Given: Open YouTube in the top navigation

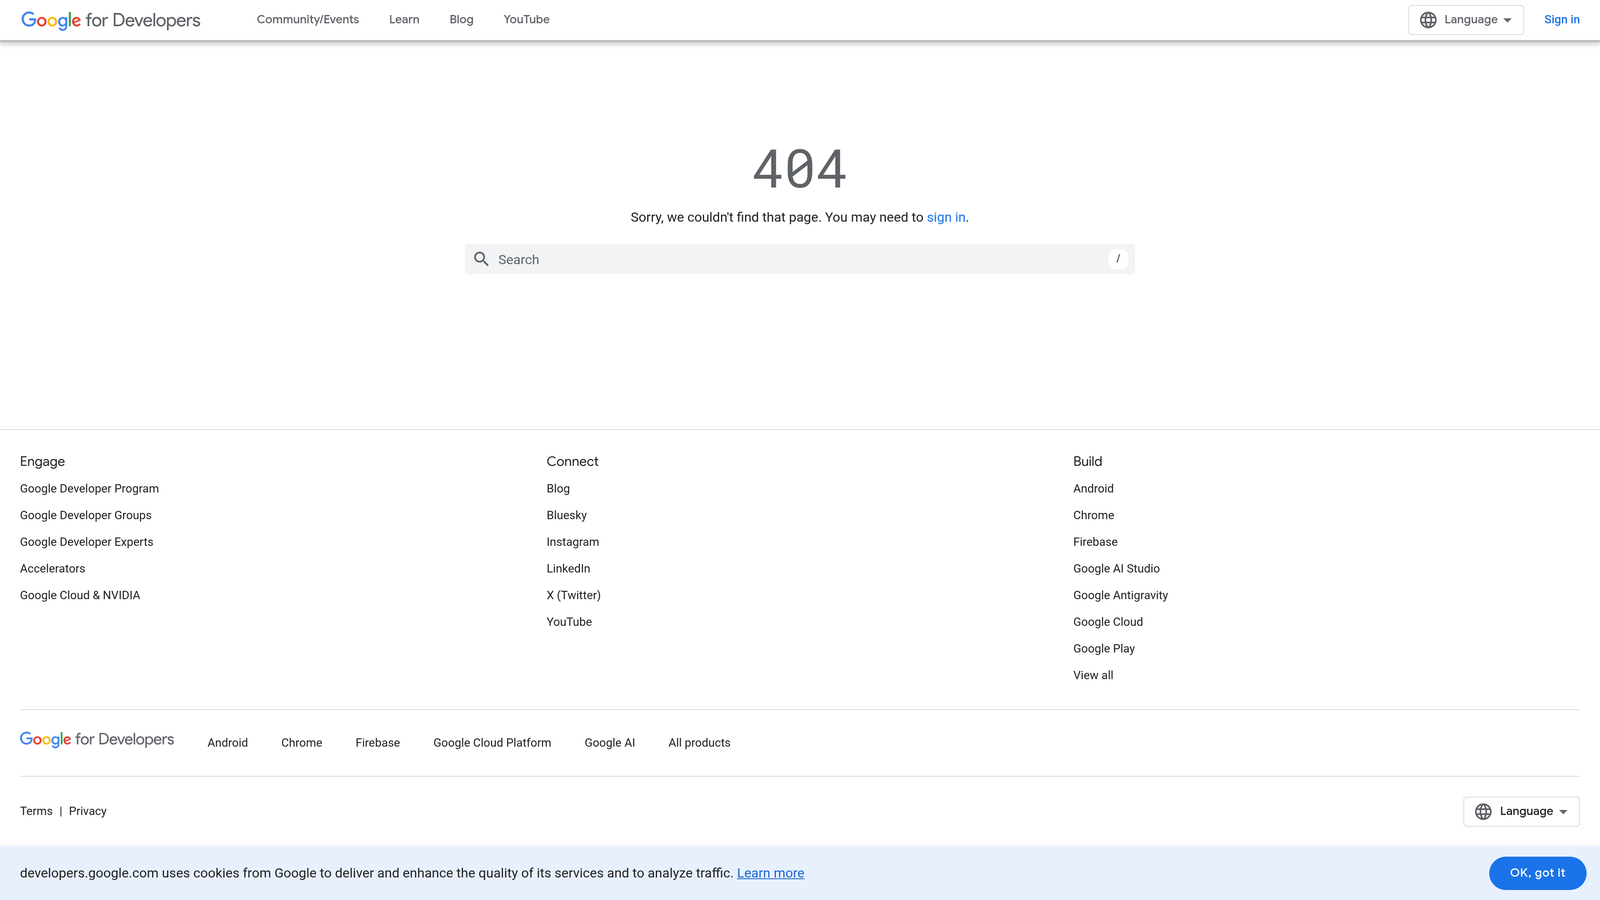Looking at the screenshot, I should [527, 20].
